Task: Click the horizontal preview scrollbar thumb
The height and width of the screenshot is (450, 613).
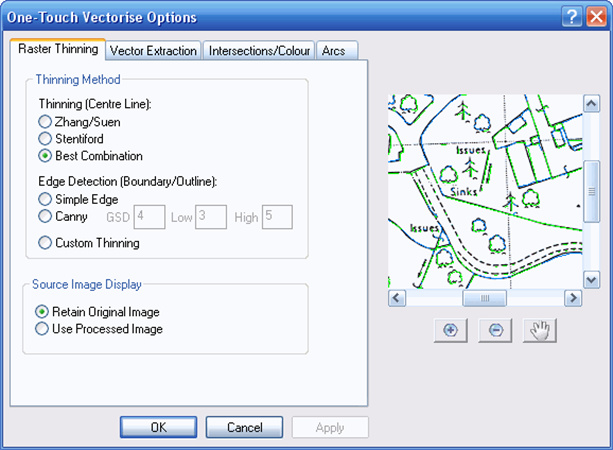Action: point(485,298)
